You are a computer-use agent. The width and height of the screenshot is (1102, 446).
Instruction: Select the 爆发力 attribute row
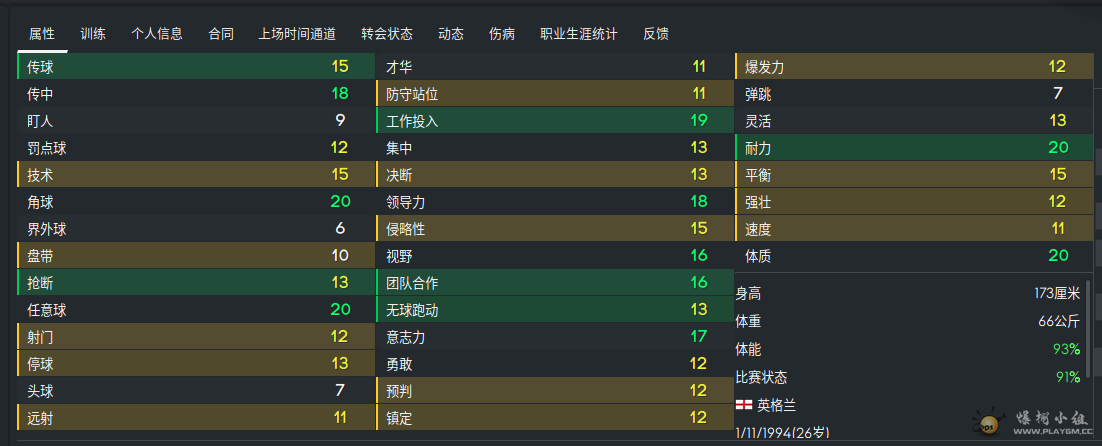tap(914, 67)
